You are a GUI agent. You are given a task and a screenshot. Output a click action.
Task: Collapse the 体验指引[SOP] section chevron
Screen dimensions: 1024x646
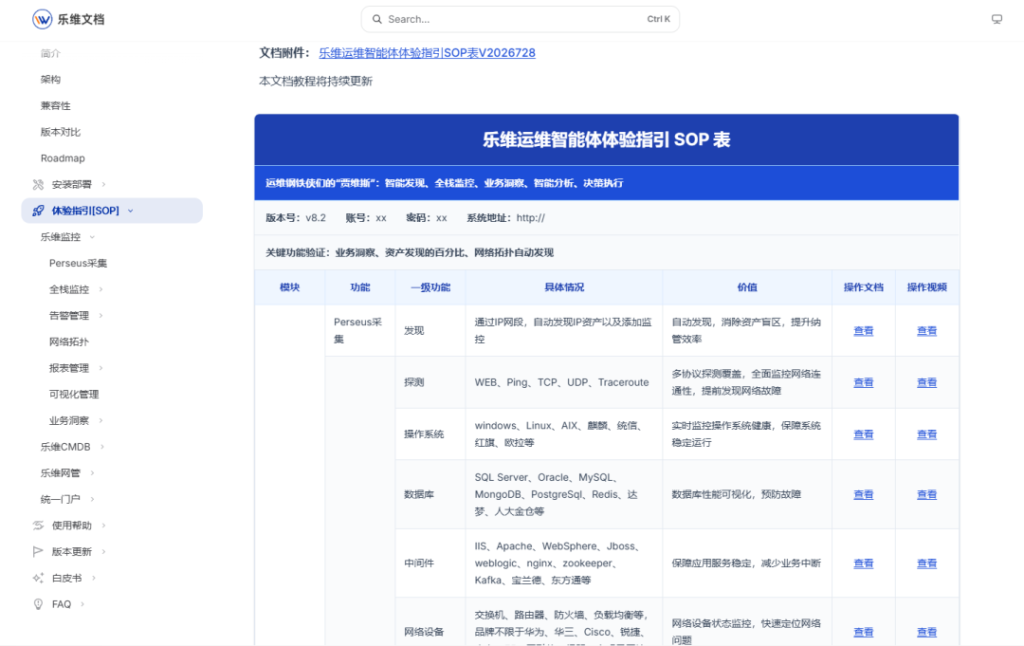[131, 210]
